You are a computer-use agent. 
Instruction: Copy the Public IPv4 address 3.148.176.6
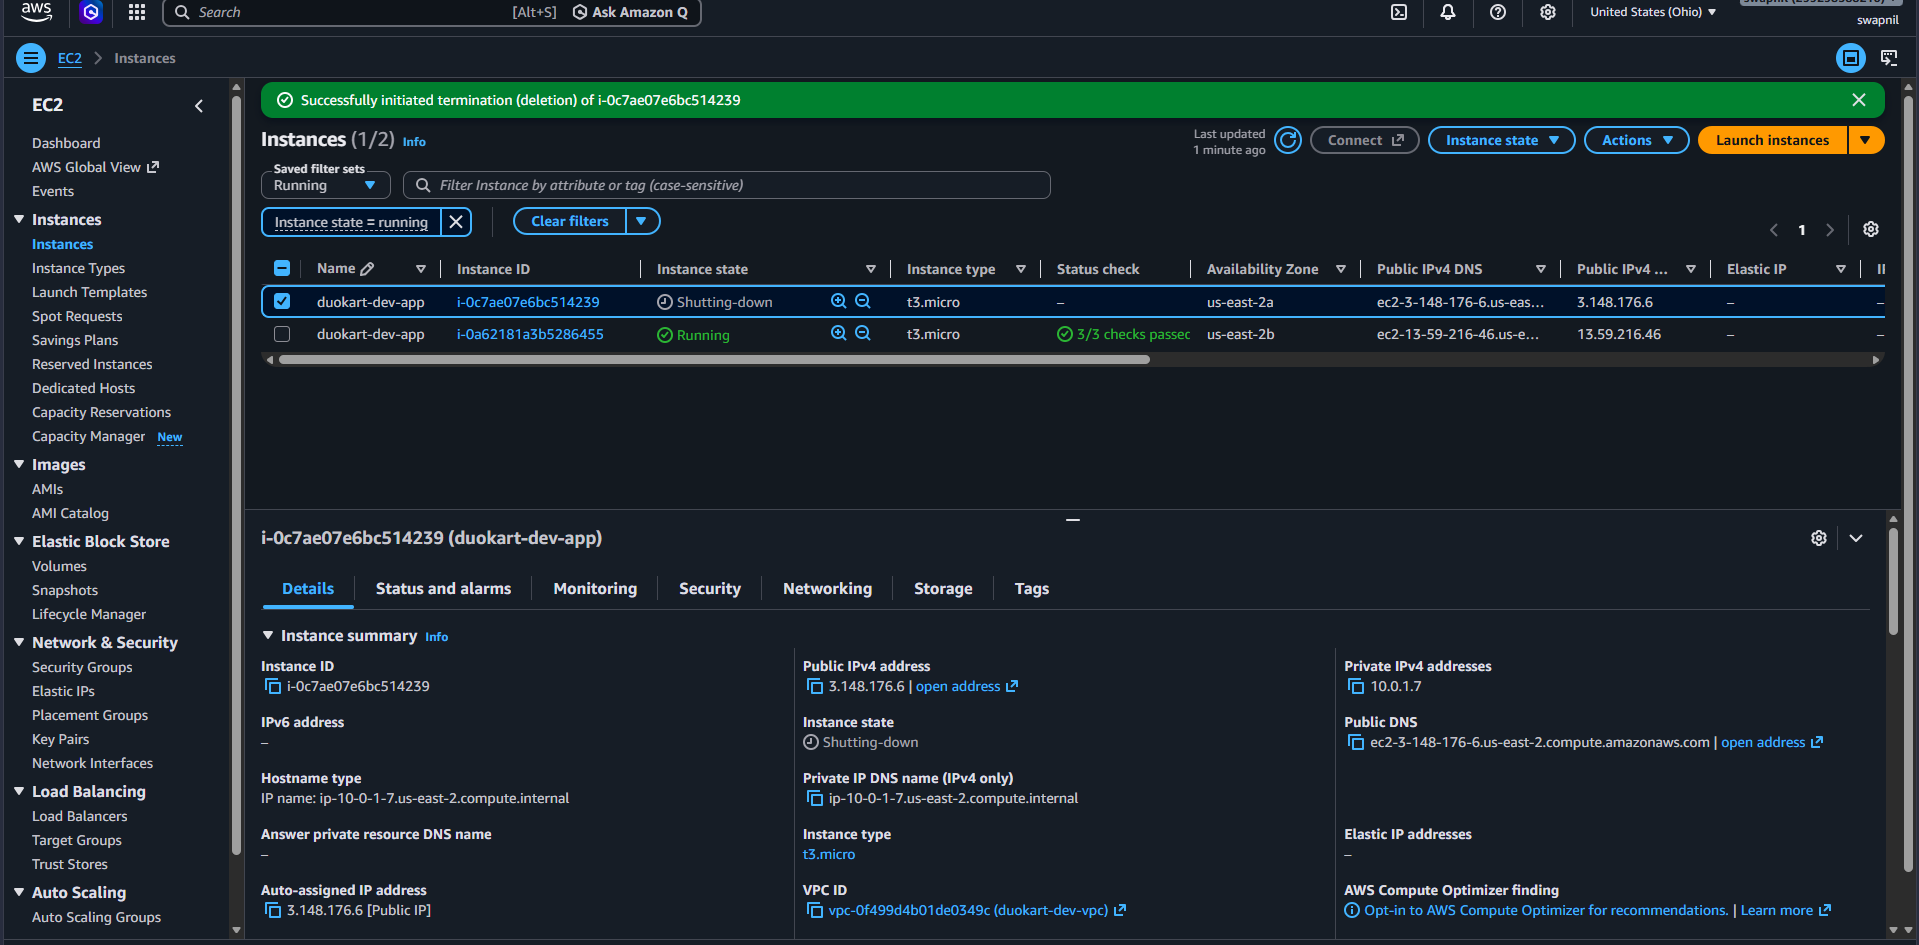[814, 686]
